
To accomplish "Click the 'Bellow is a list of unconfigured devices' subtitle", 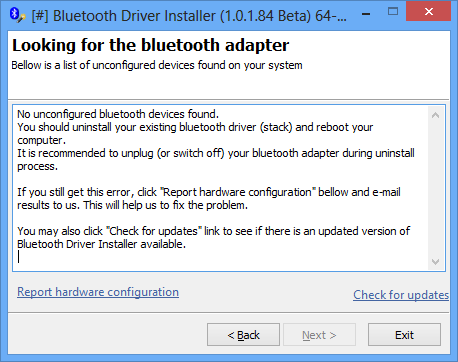I will point(157,65).
